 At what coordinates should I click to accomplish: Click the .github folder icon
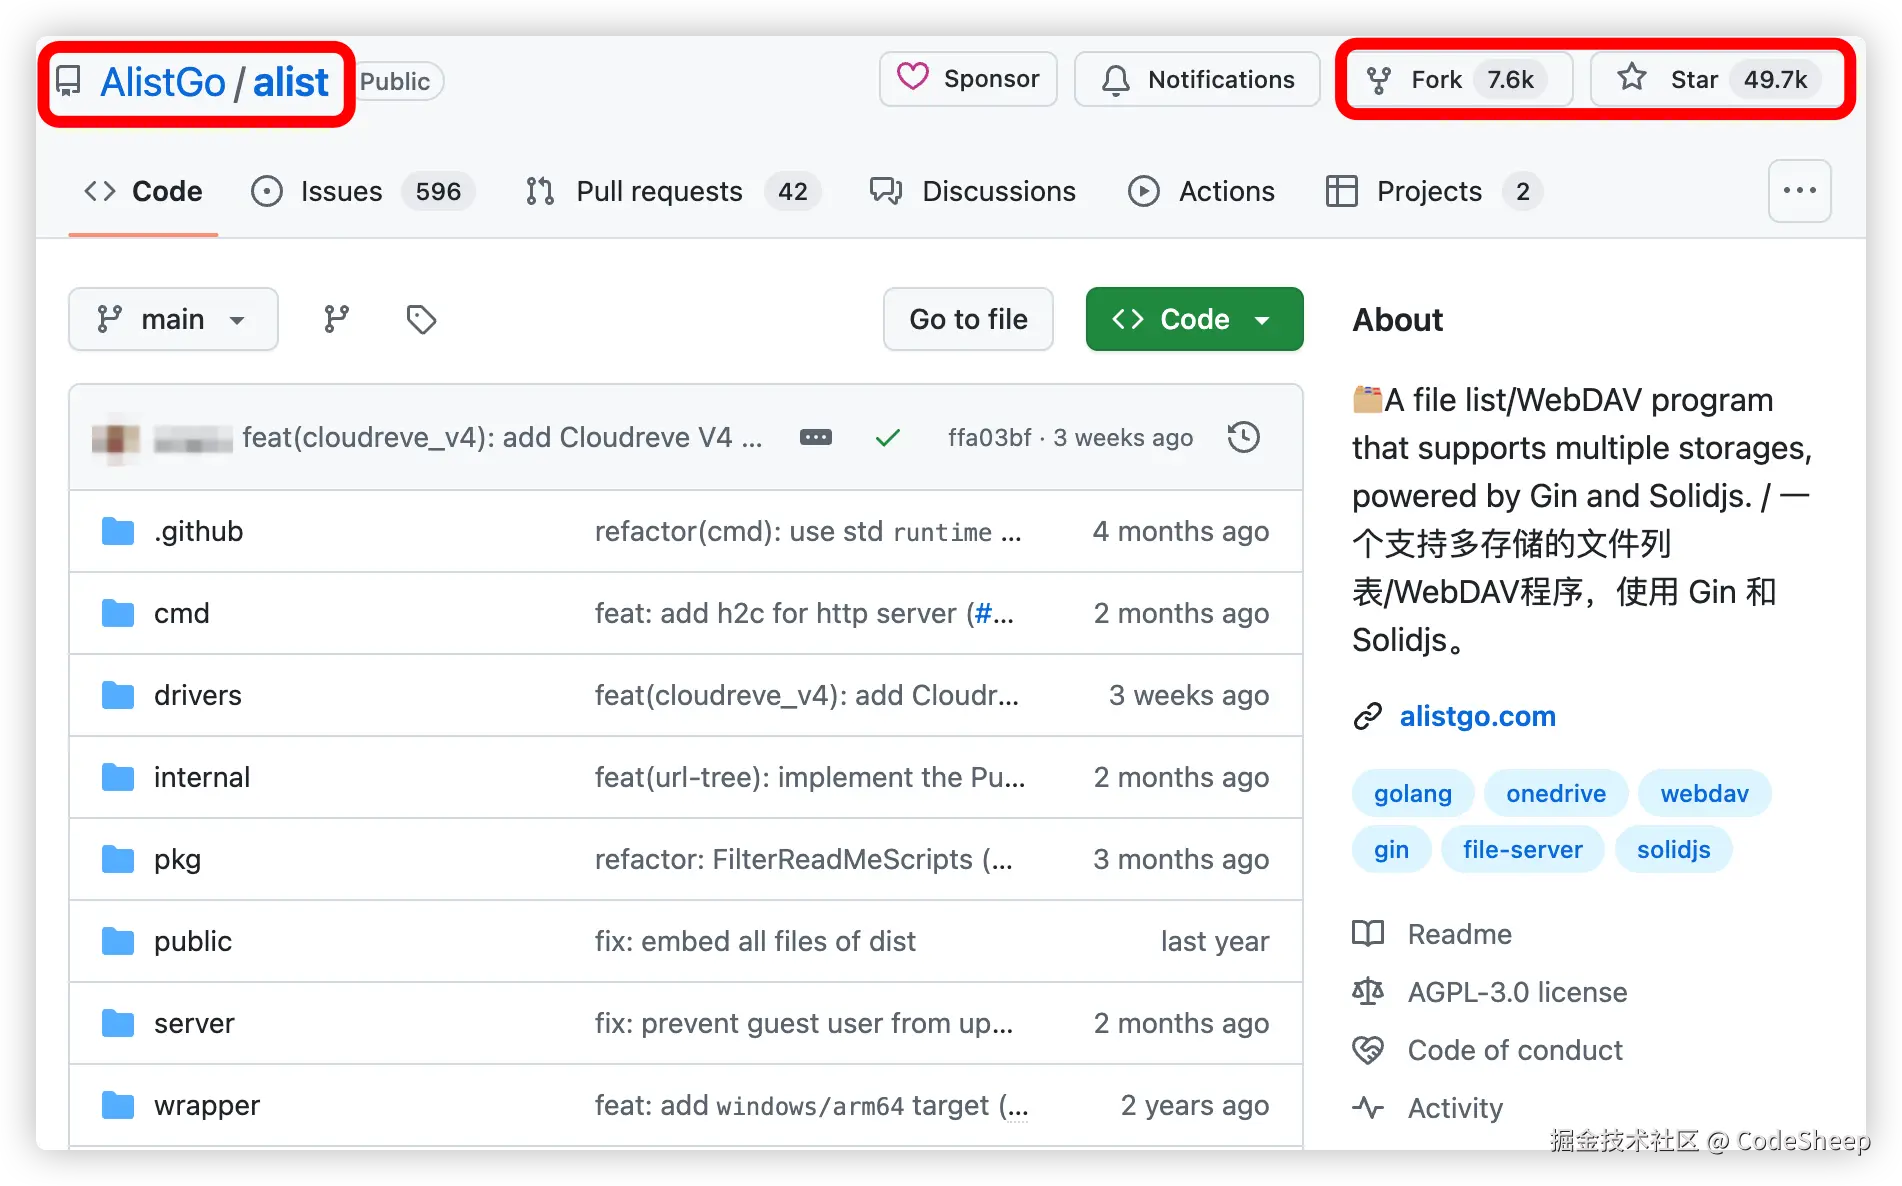coord(118,531)
